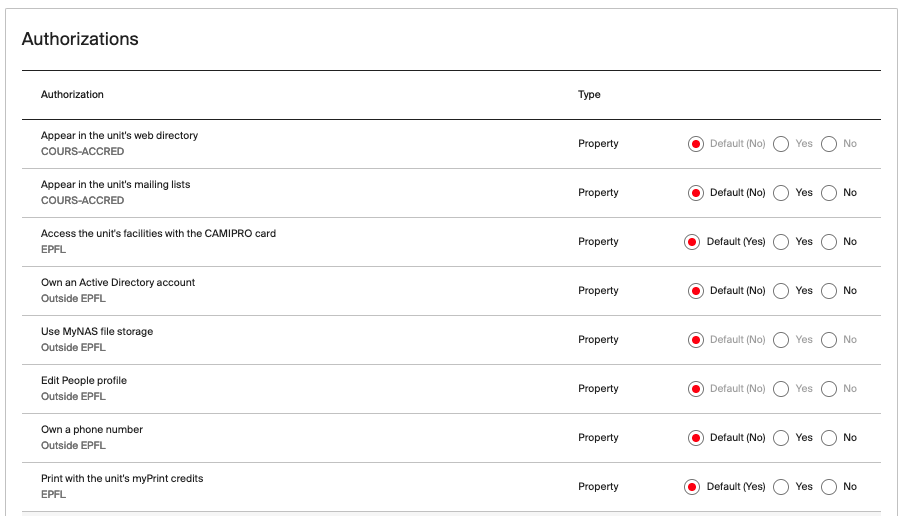Click No for Use MyNAS file storage
Image resolution: width=901 pixels, height=516 pixels.
[829, 340]
